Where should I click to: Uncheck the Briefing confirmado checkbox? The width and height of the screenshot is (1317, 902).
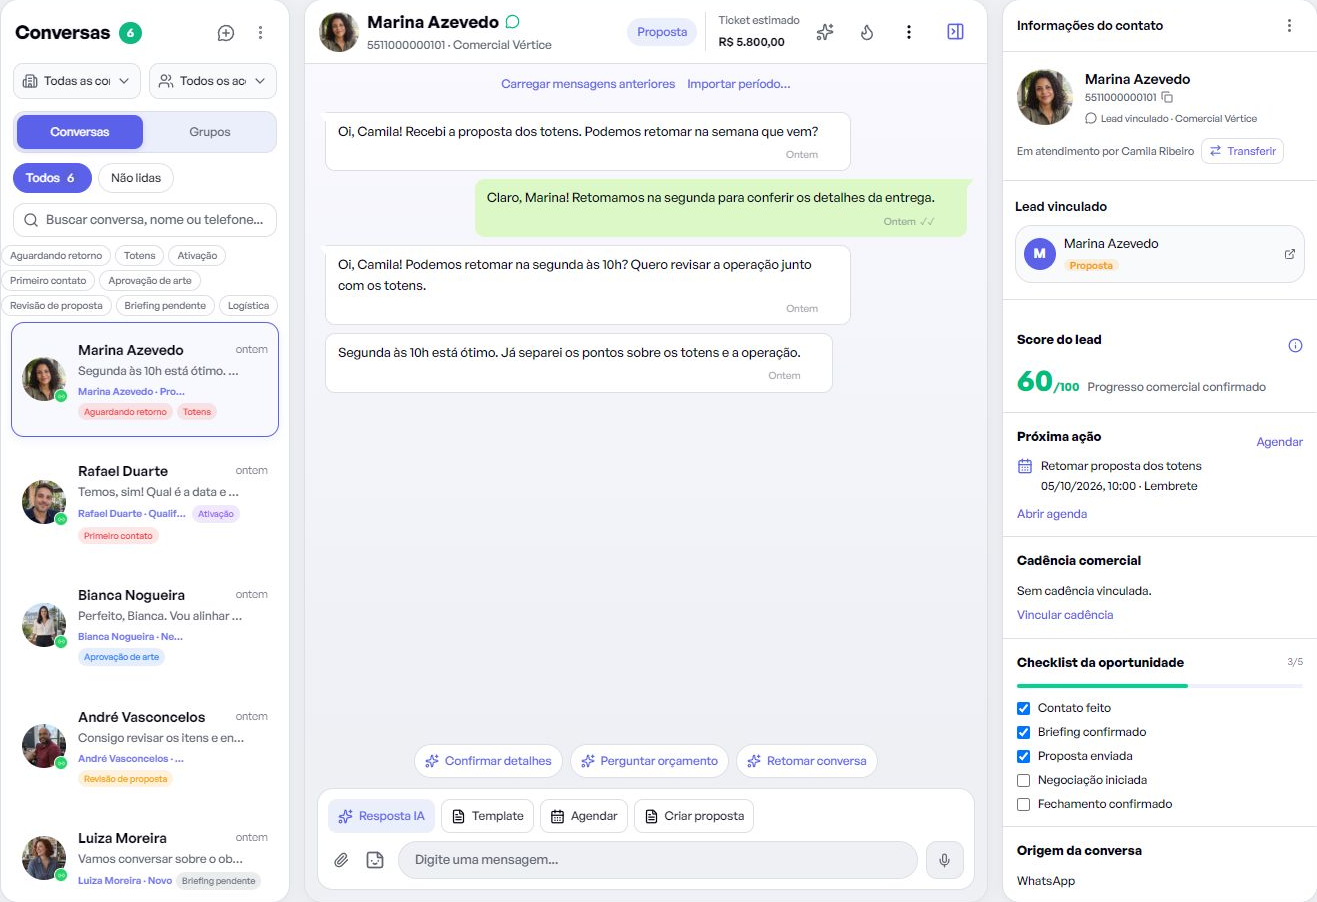tap(1023, 732)
